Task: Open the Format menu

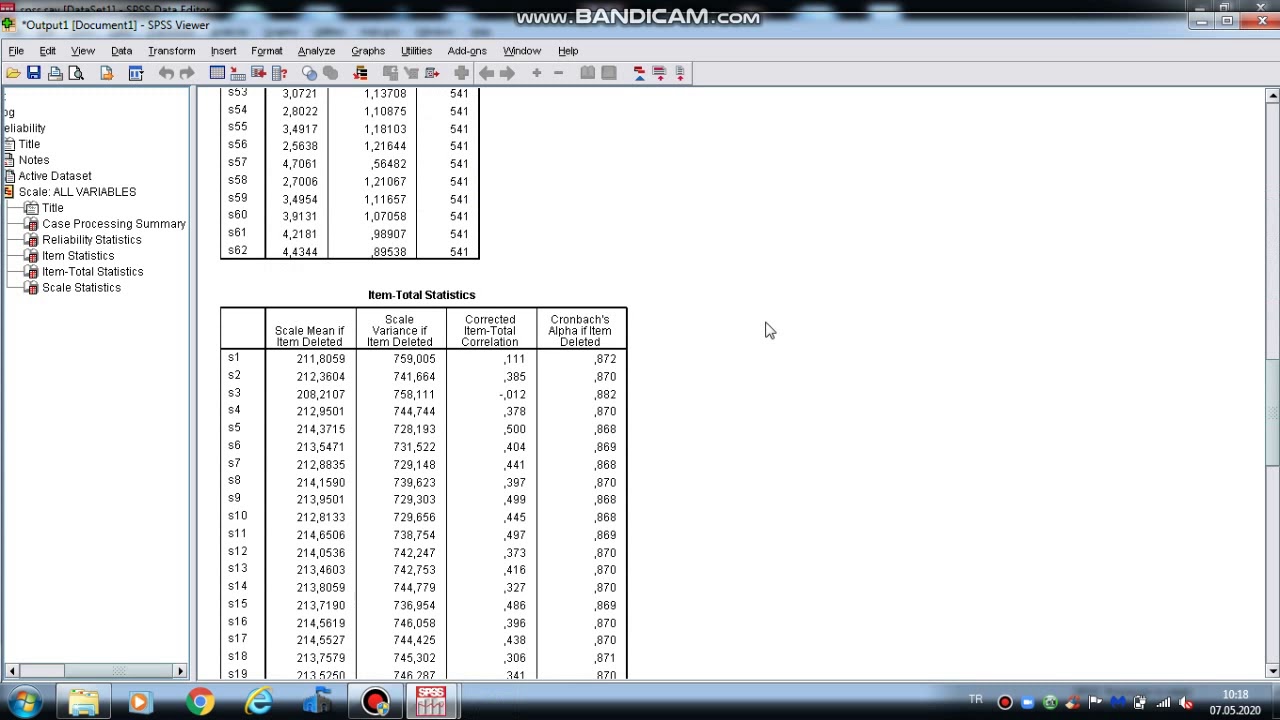Action: 267,50
